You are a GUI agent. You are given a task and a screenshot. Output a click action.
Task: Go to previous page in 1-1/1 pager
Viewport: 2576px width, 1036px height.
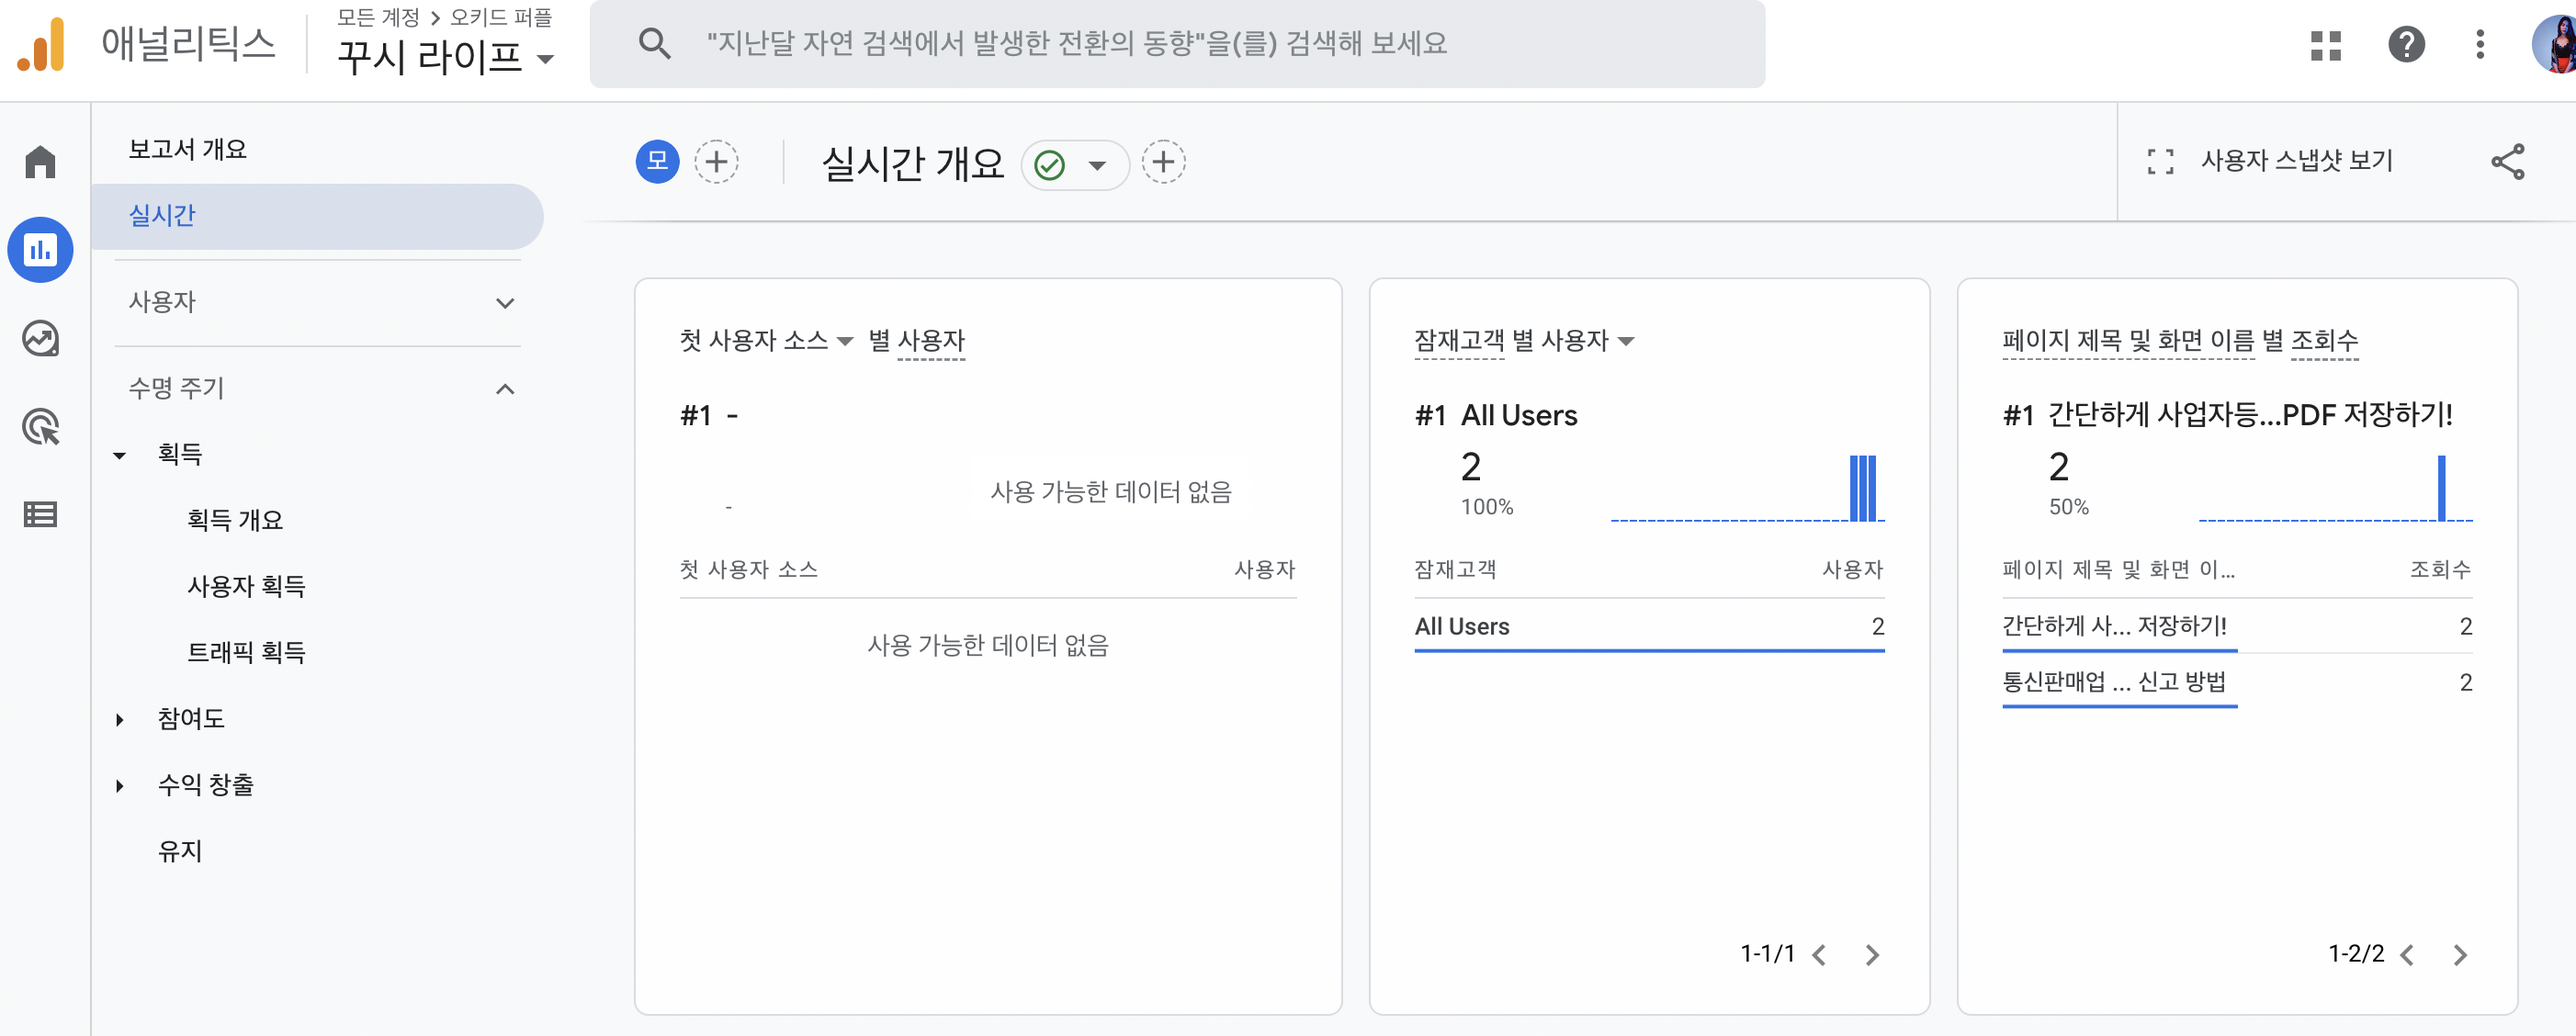(1819, 955)
